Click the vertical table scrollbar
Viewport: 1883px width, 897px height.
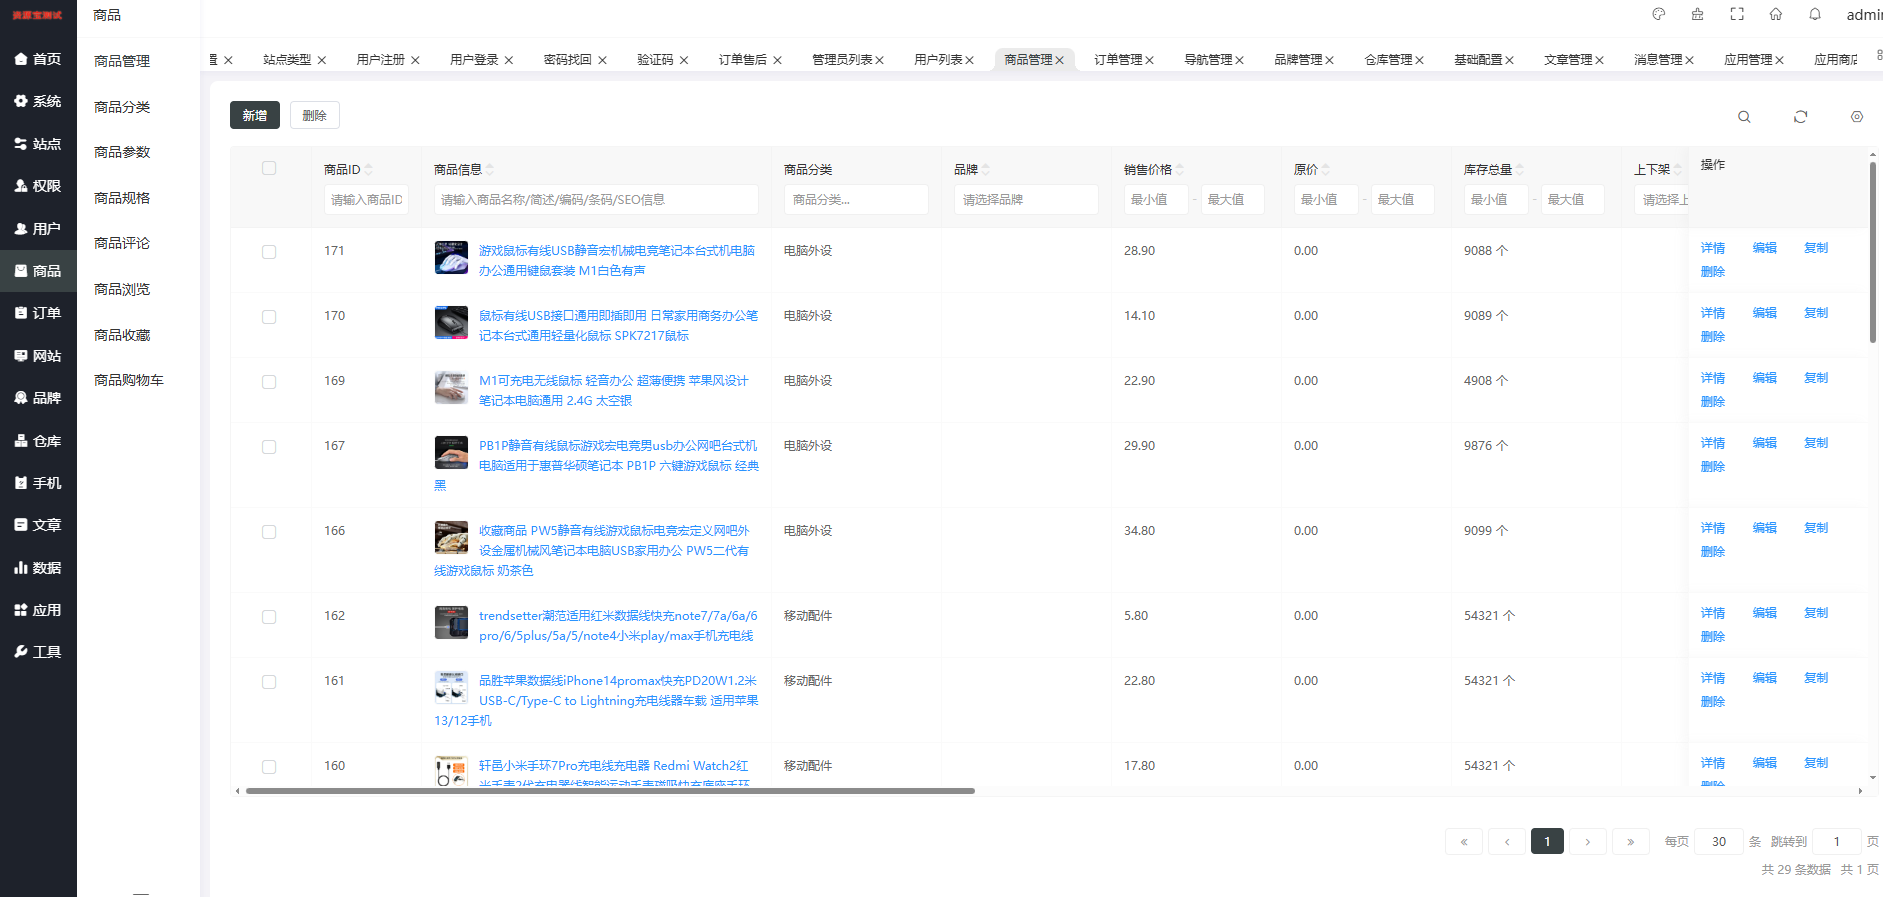coord(1873,252)
